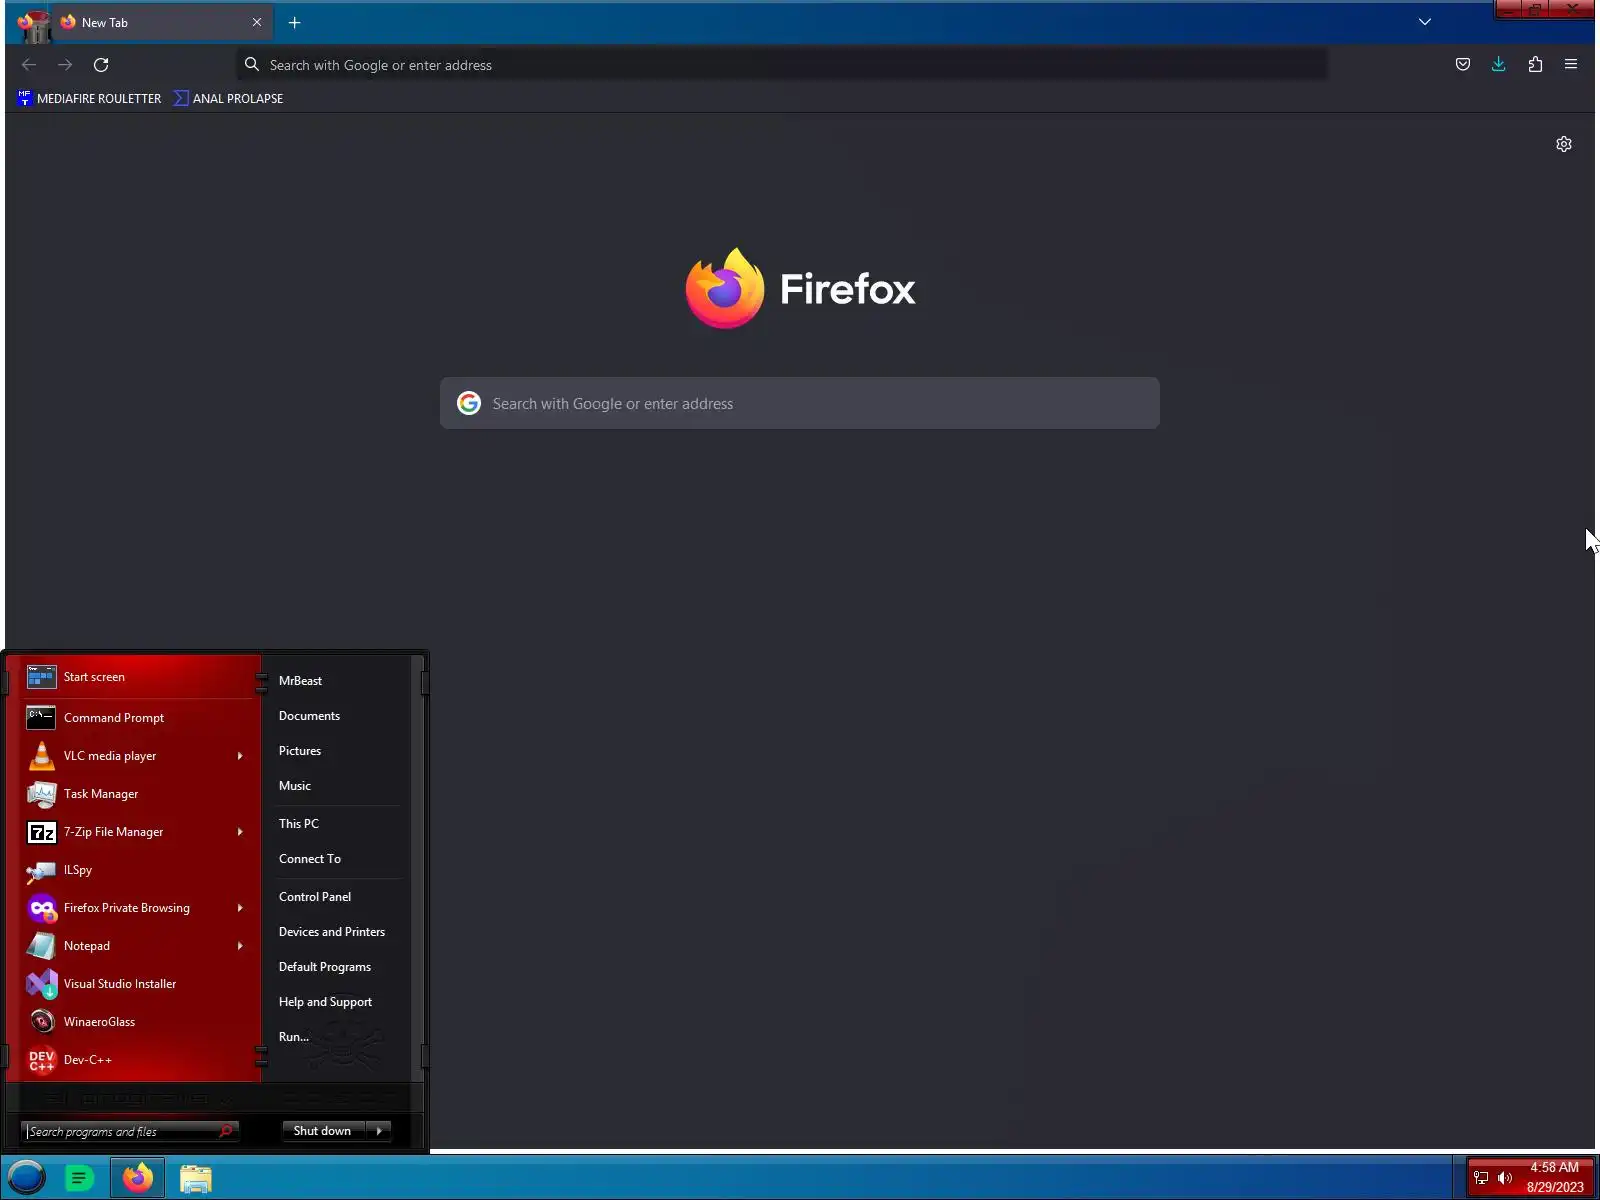
Task: Click the Start menu search magnifier icon
Action: point(226,1131)
